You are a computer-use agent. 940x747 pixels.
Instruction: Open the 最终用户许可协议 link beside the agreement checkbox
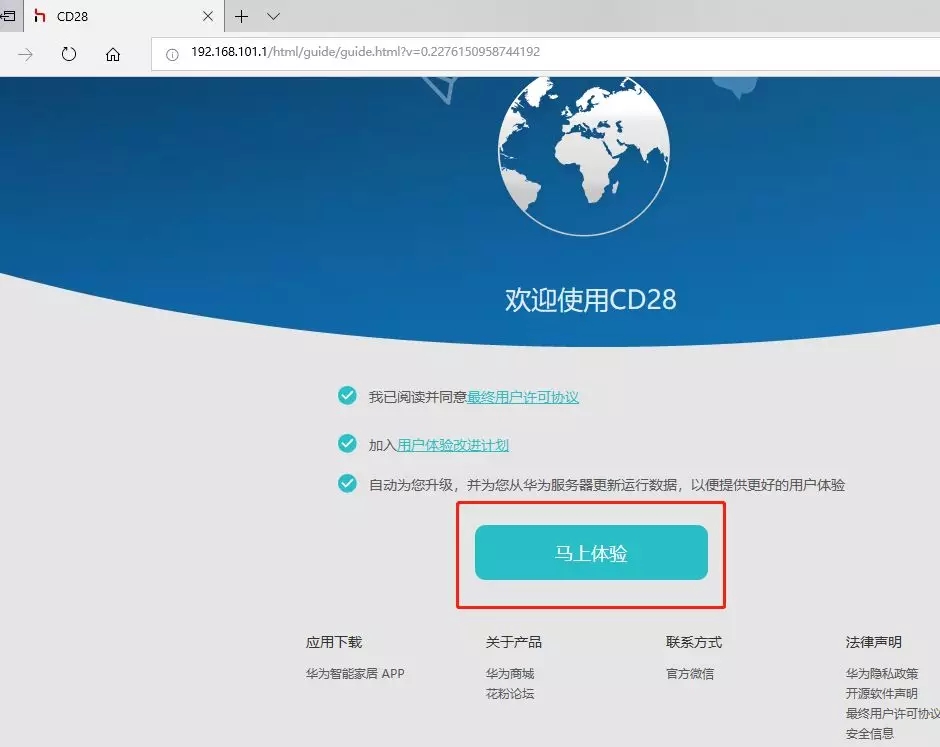tap(523, 397)
